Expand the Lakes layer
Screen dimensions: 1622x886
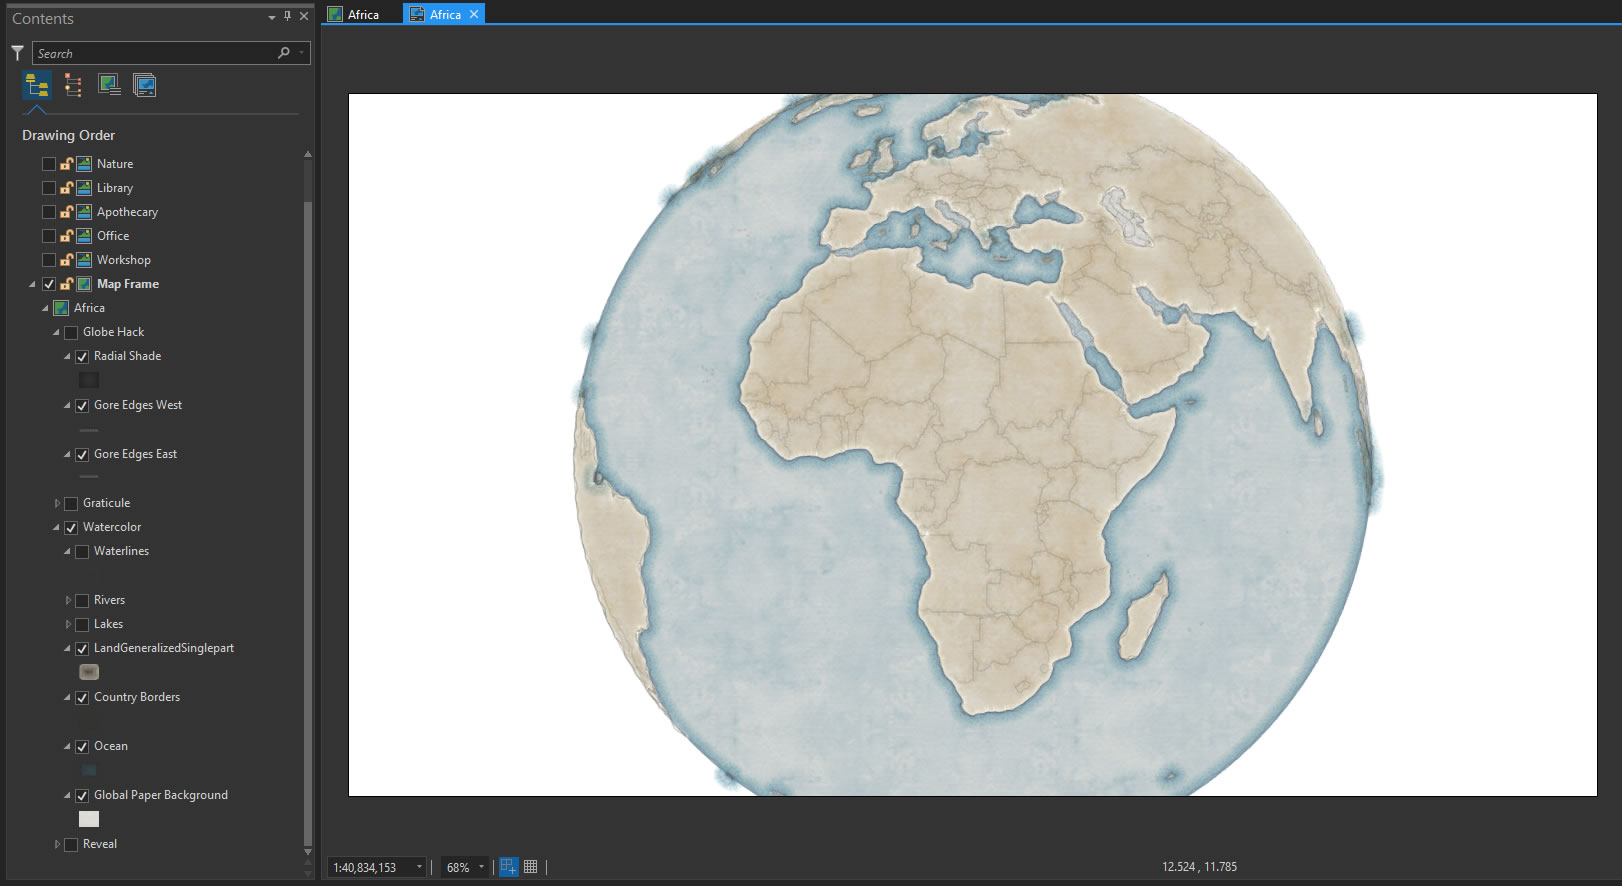pos(68,625)
